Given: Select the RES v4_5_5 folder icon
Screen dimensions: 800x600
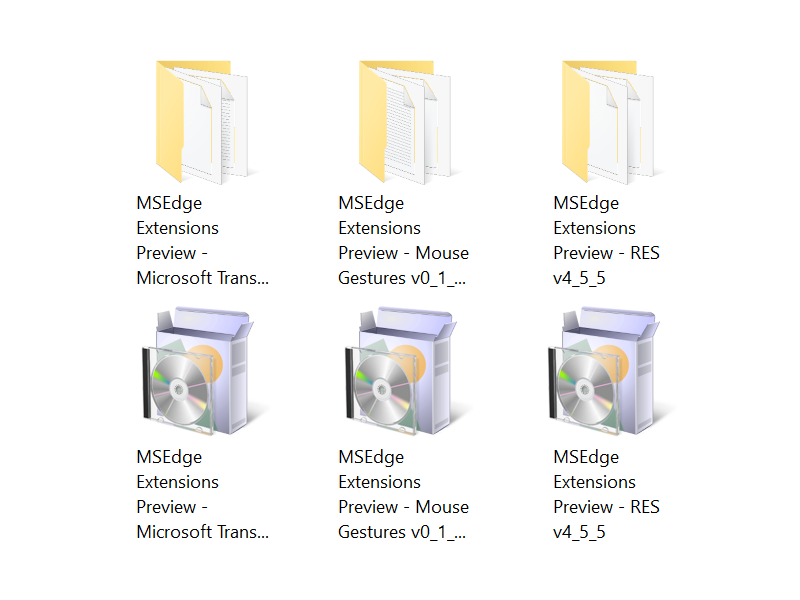Looking at the screenshot, I should click(608, 122).
